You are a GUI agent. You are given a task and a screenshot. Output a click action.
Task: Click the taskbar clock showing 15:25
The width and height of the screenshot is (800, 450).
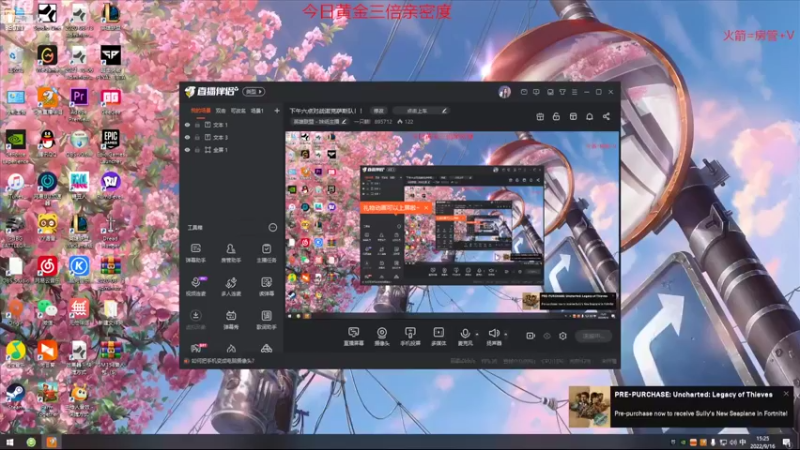(x=763, y=442)
